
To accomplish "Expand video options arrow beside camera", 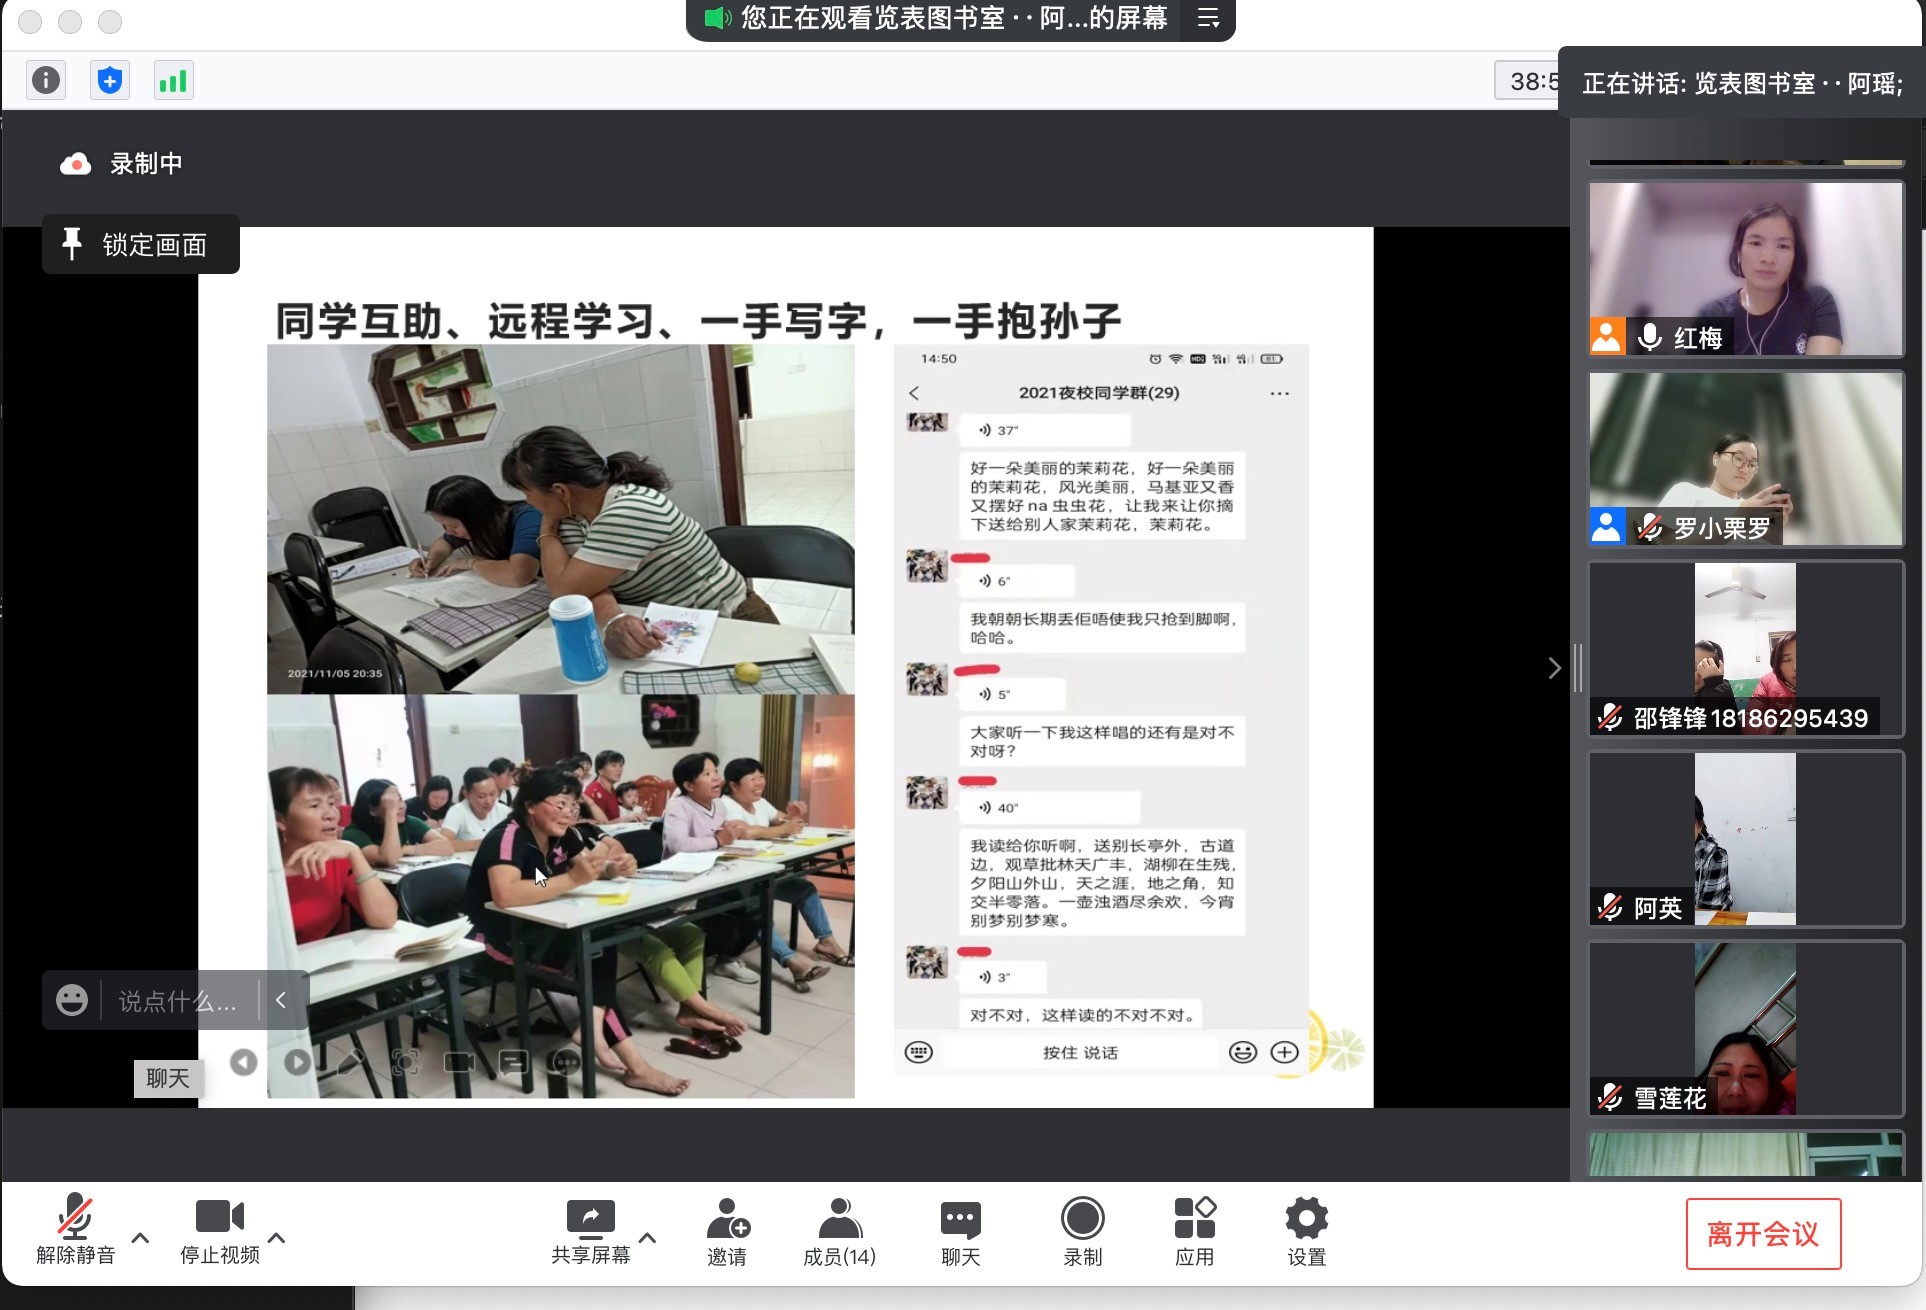I will click(277, 1238).
